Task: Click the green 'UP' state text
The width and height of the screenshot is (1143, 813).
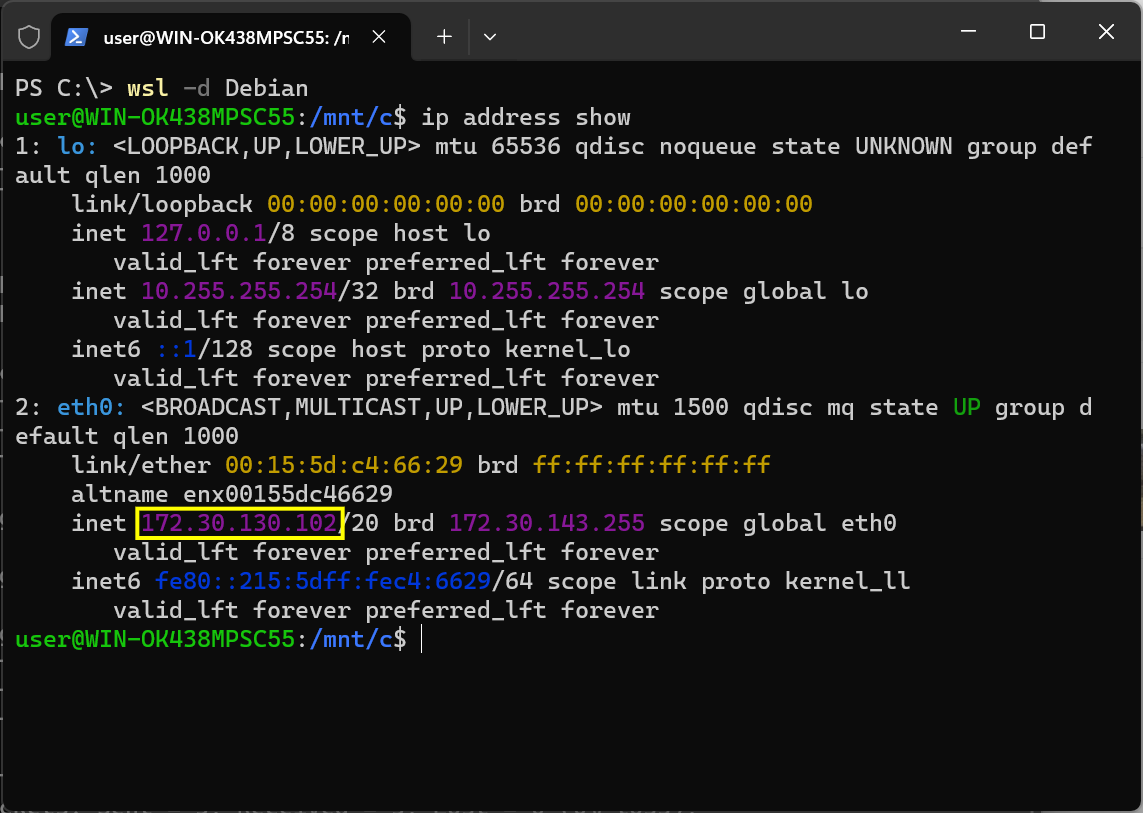Action: click(967, 408)
